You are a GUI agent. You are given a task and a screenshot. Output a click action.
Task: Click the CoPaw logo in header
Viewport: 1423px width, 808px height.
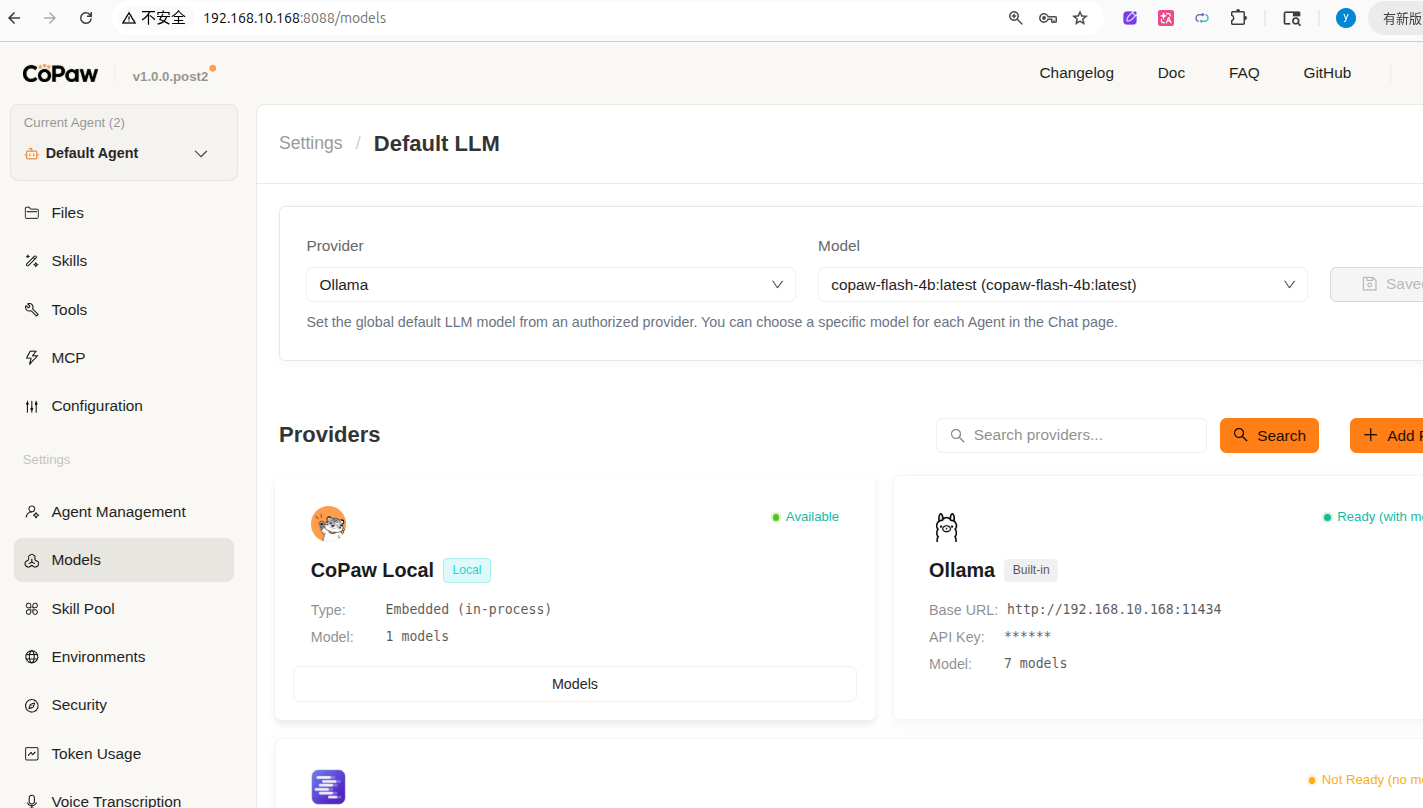point(60,74)
